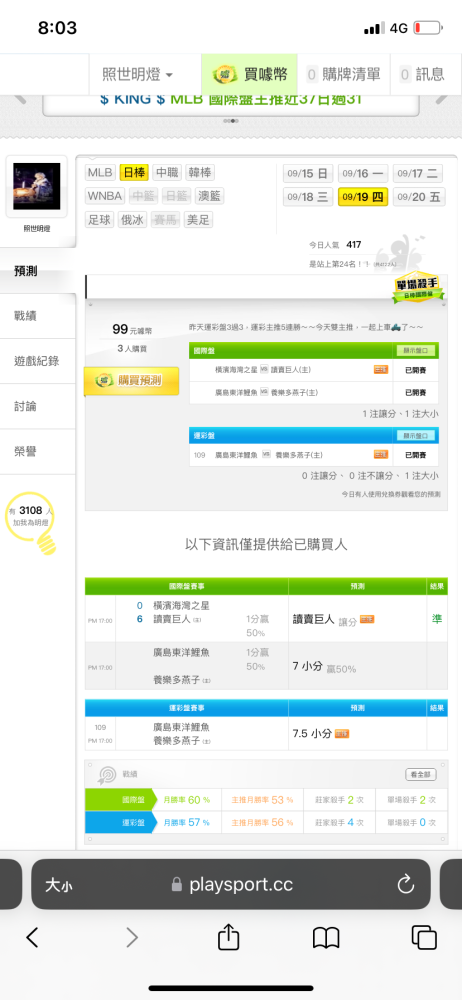
Task: Open the 榮譽 sidebar tab
Action: click(38, 452)
